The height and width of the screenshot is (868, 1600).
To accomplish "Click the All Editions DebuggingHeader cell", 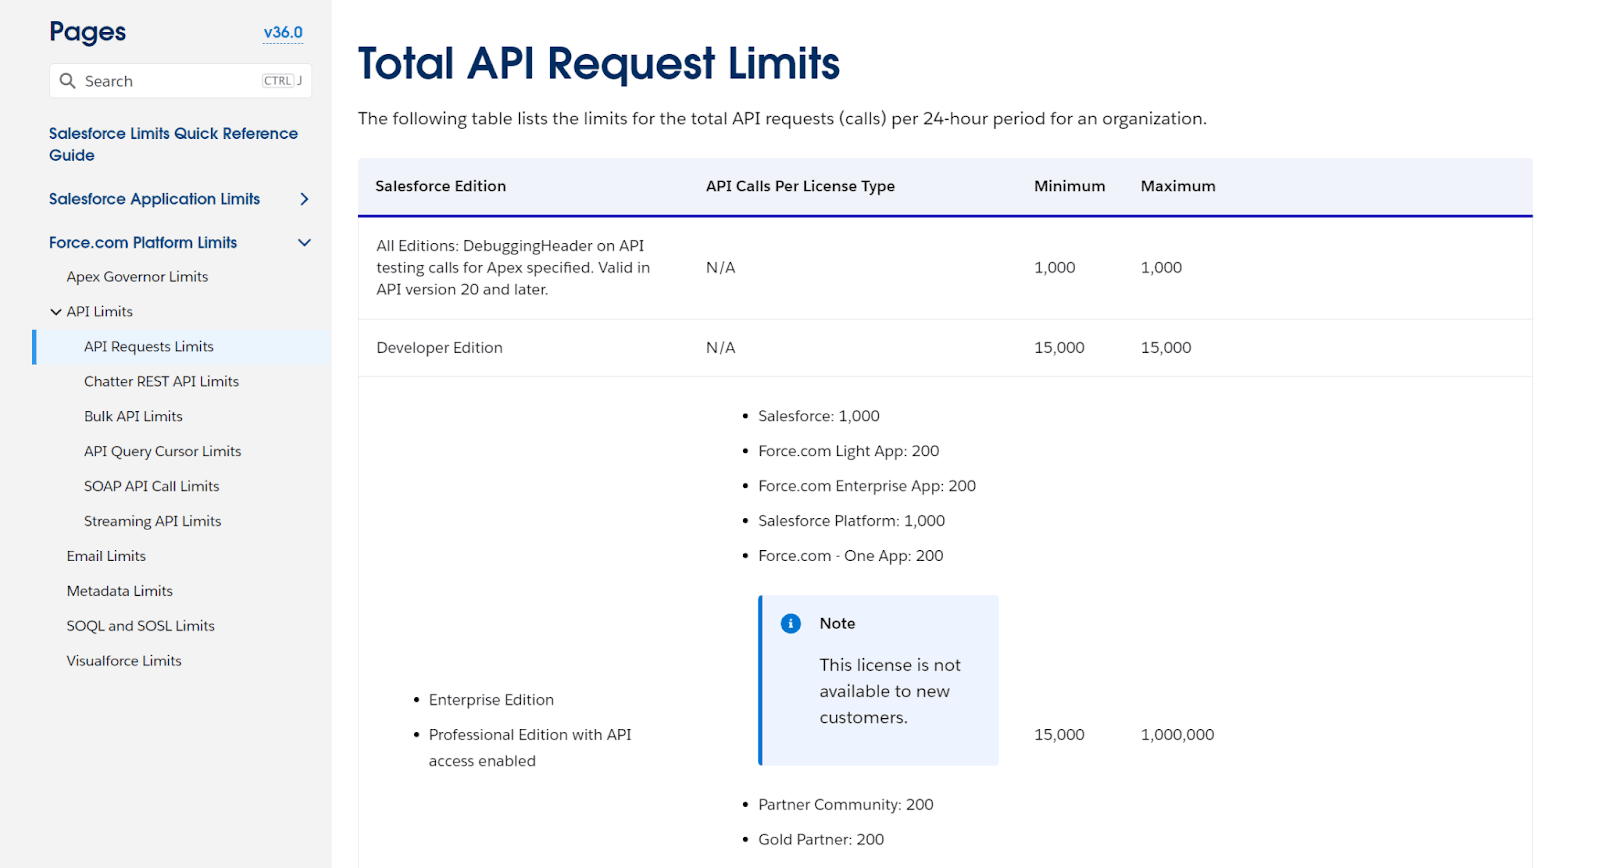I will tap(513, 268).
